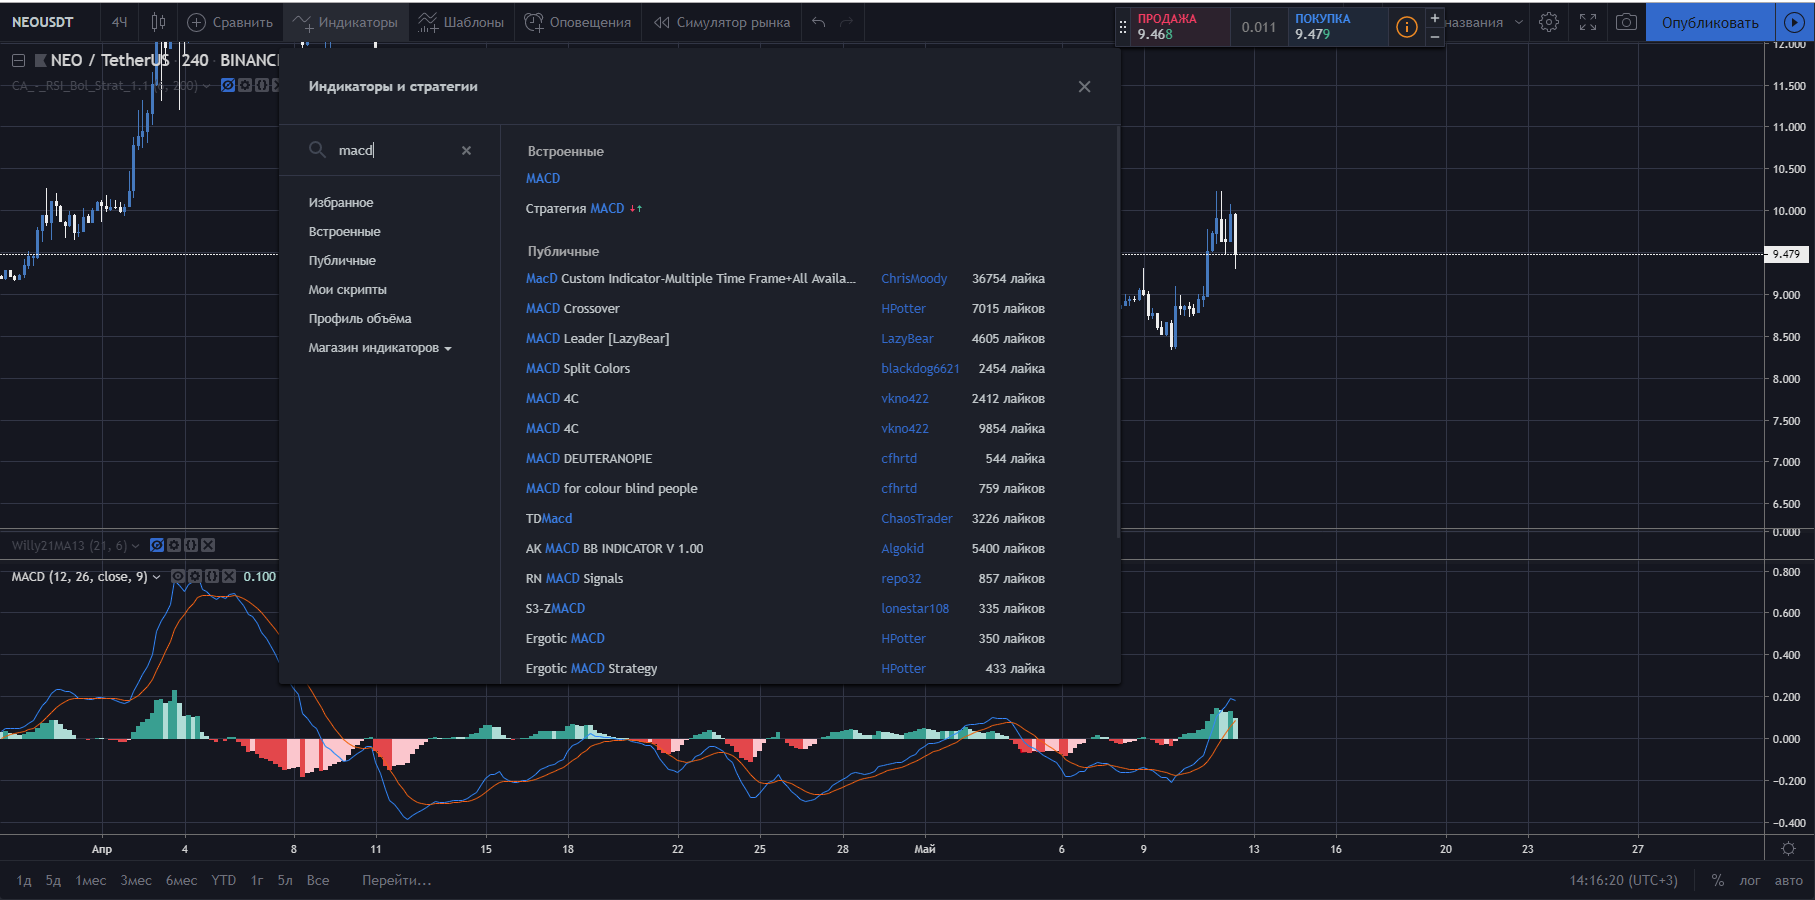Open the layout name dropdown chevron
This screenshot has width=1815, height=900.
tap(1519, 22)
